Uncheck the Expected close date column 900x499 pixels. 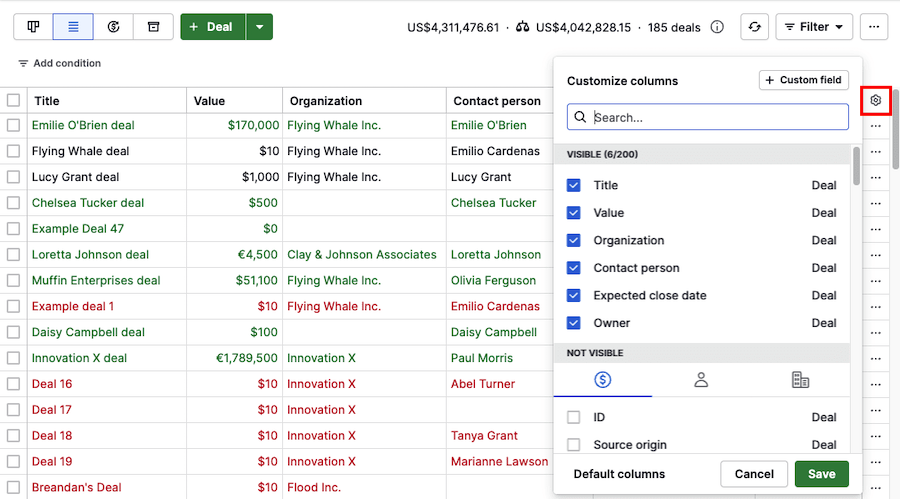(x=573, y=295)
